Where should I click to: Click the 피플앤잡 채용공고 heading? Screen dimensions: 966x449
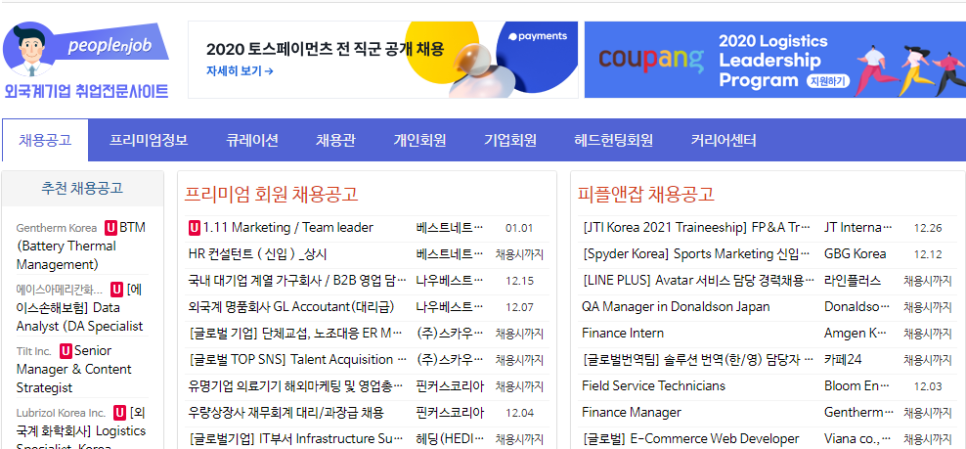pos(646,194)
